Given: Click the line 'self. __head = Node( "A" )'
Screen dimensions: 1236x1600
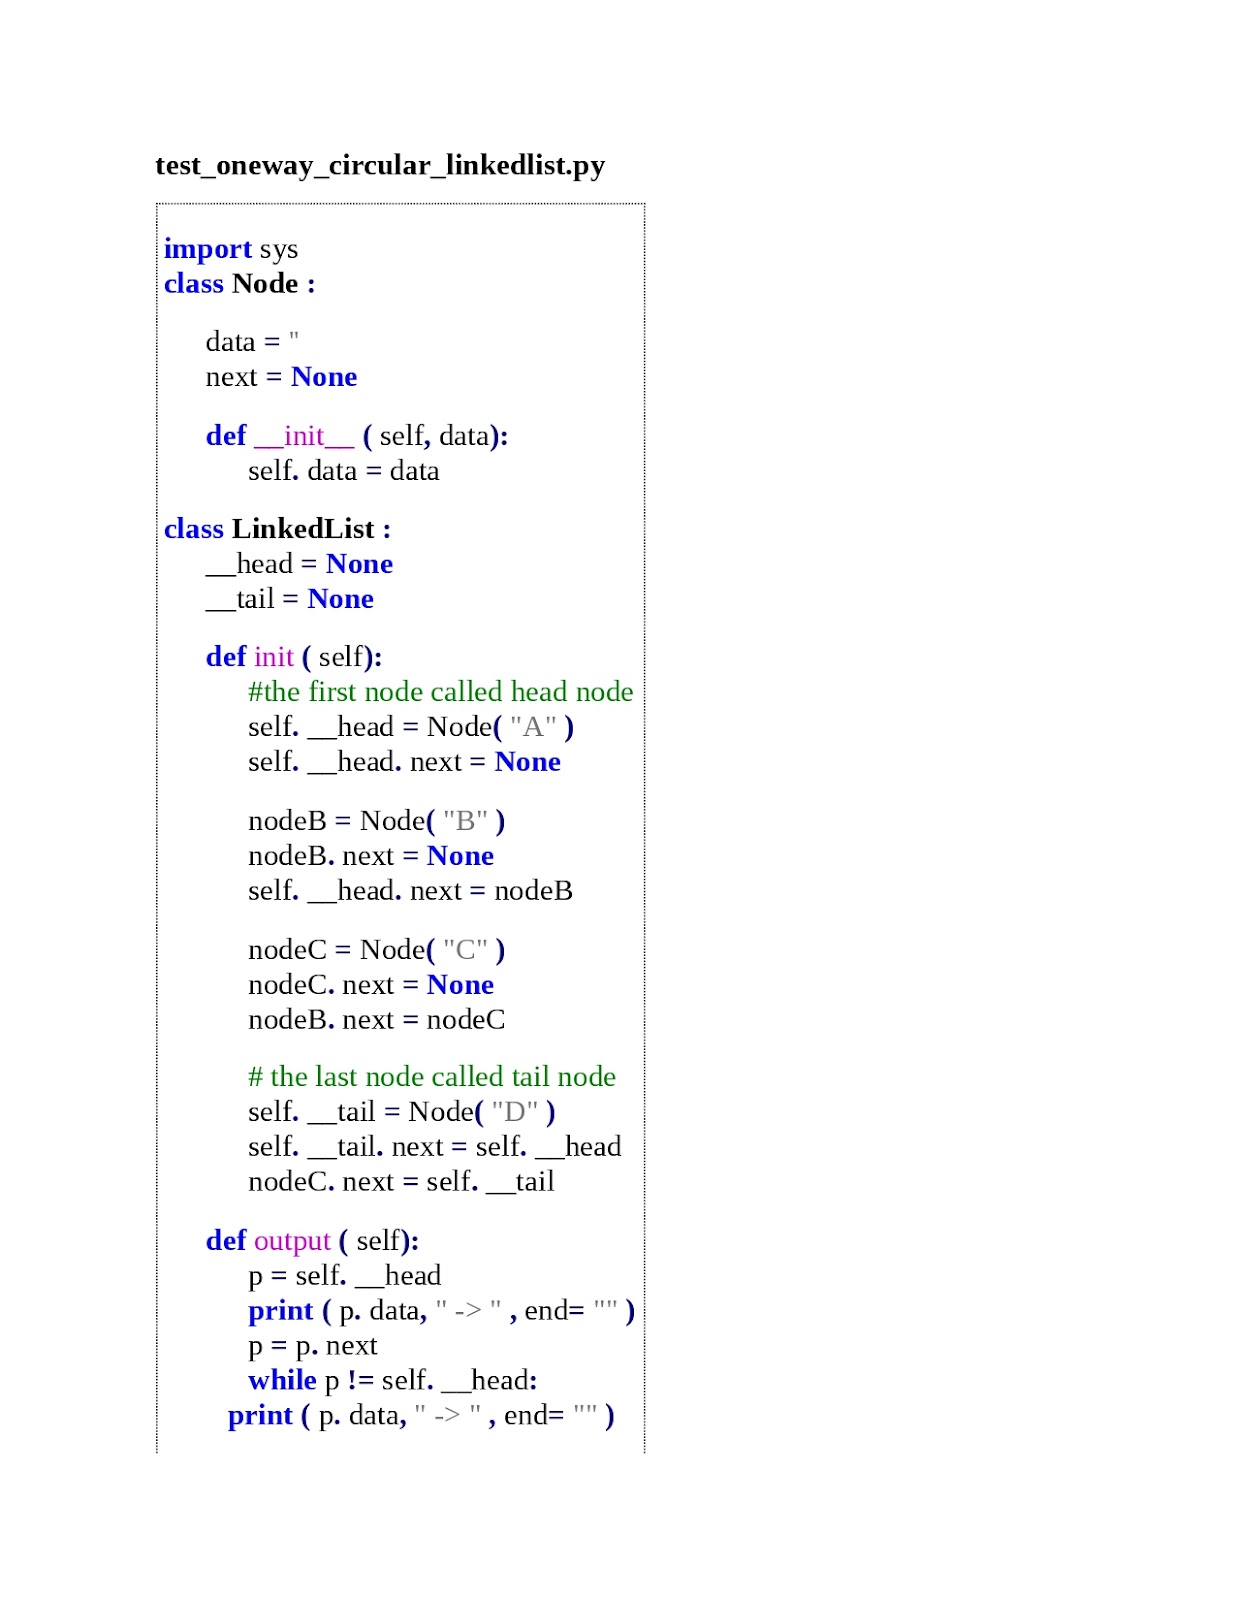Looking at the screenshot, I should coord(411,727).
